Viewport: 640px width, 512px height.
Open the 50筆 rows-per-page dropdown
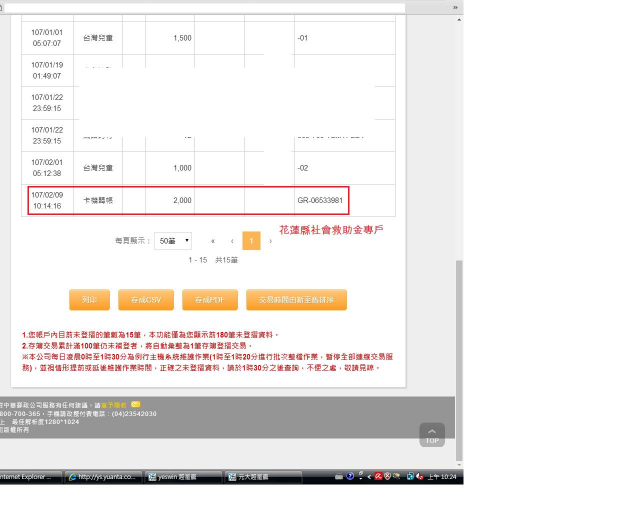pos(173,241)
